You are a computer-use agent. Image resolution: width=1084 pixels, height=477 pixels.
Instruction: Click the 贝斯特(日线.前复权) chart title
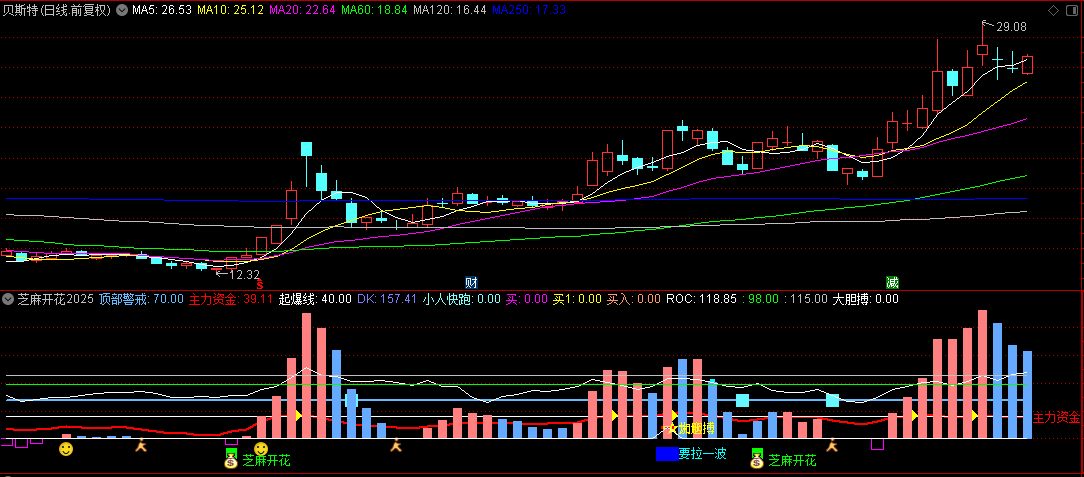tap(57, 10)
